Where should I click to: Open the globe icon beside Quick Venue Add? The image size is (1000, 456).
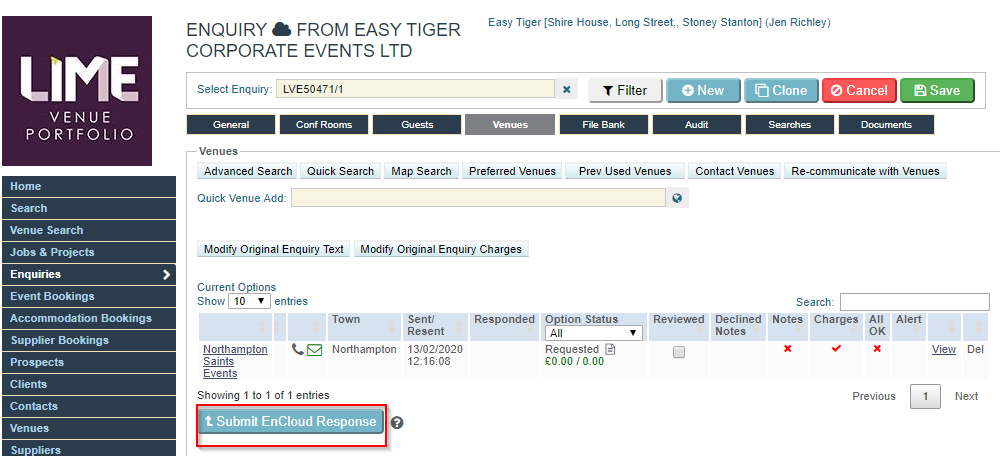click(677, 198)
